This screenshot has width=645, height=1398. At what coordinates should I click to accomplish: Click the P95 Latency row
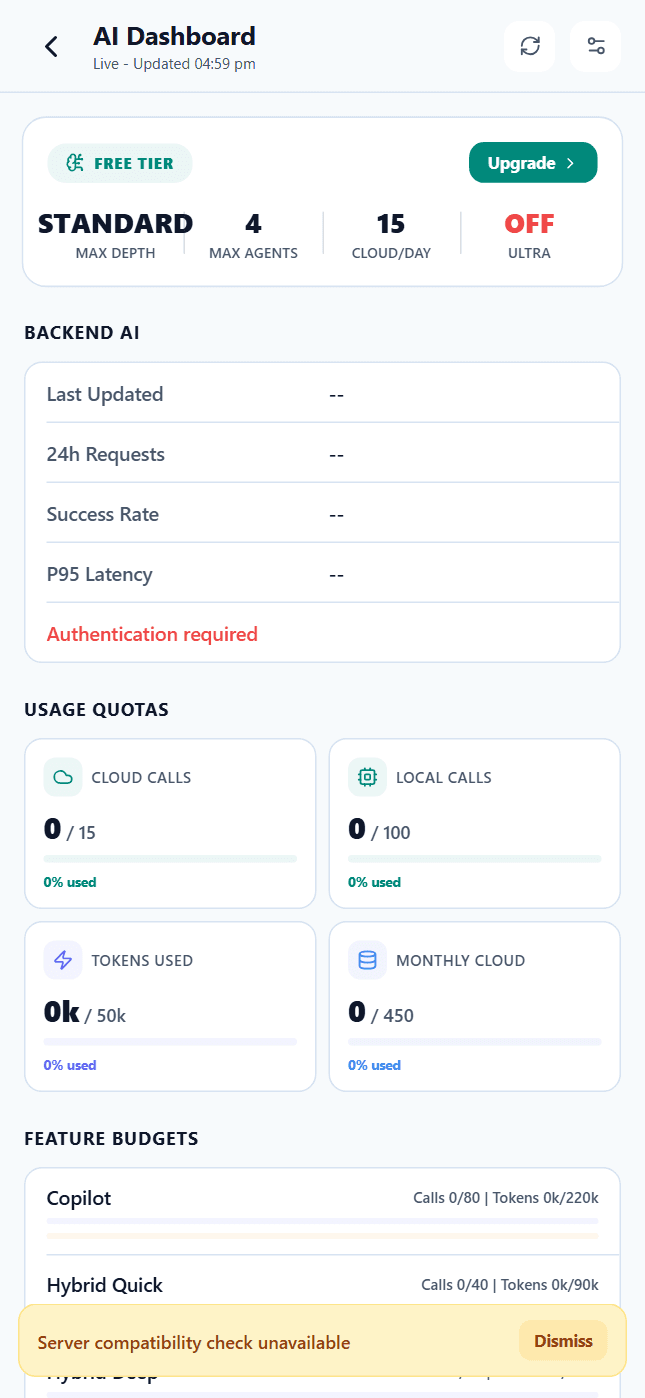[x=322, y=574]
